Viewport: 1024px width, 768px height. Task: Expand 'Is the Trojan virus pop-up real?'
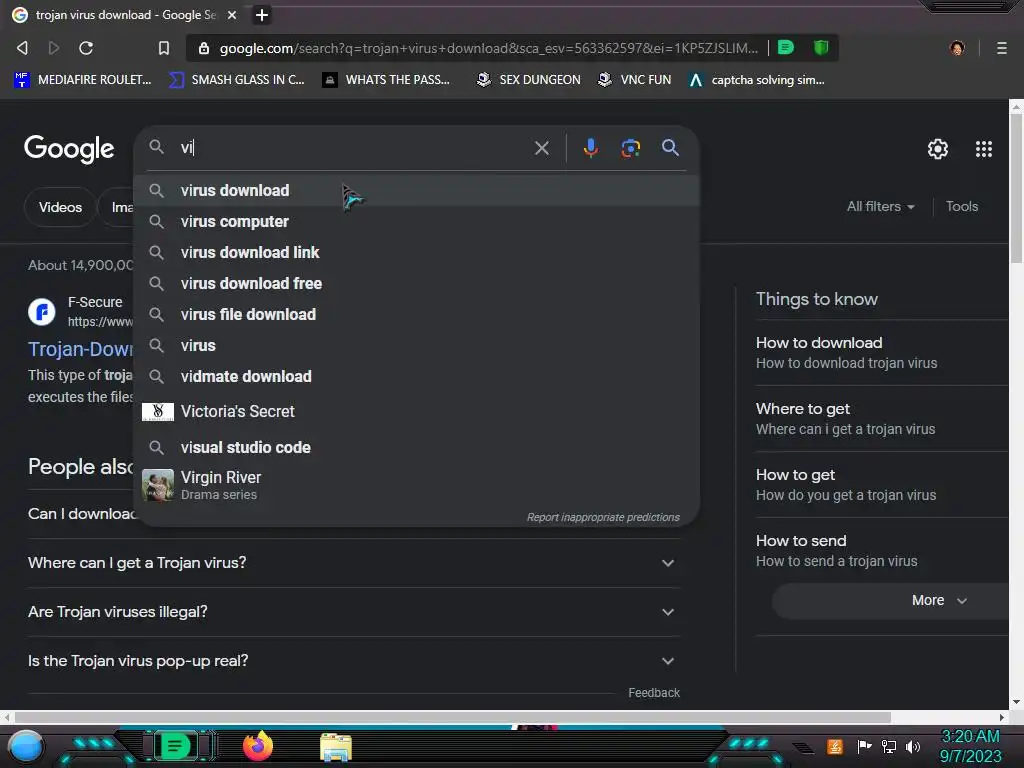click(353, 661)
